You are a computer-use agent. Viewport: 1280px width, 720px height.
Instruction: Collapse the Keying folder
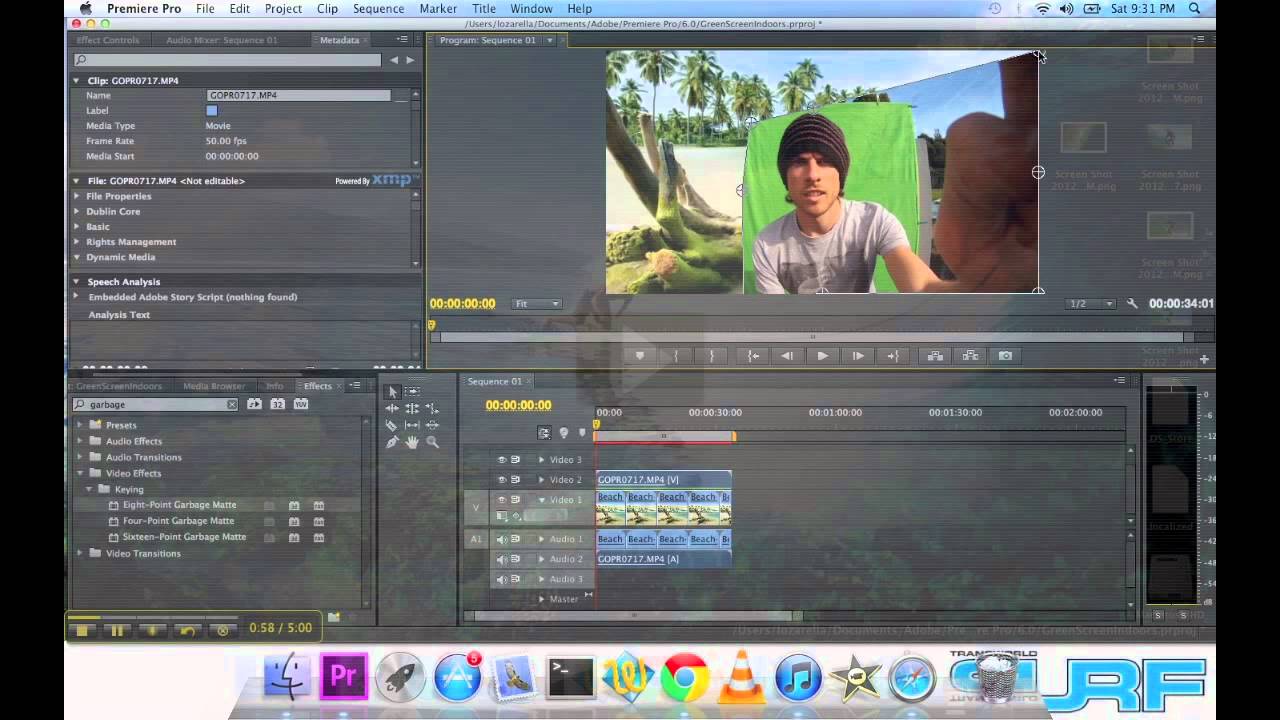tap(89, 489)
